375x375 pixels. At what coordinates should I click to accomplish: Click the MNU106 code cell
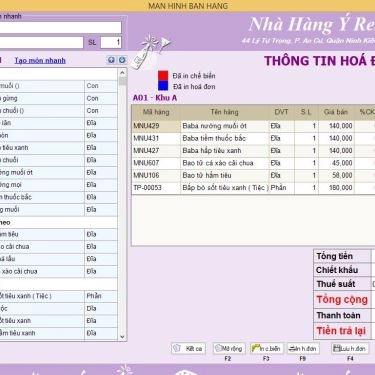pos(156,175)
